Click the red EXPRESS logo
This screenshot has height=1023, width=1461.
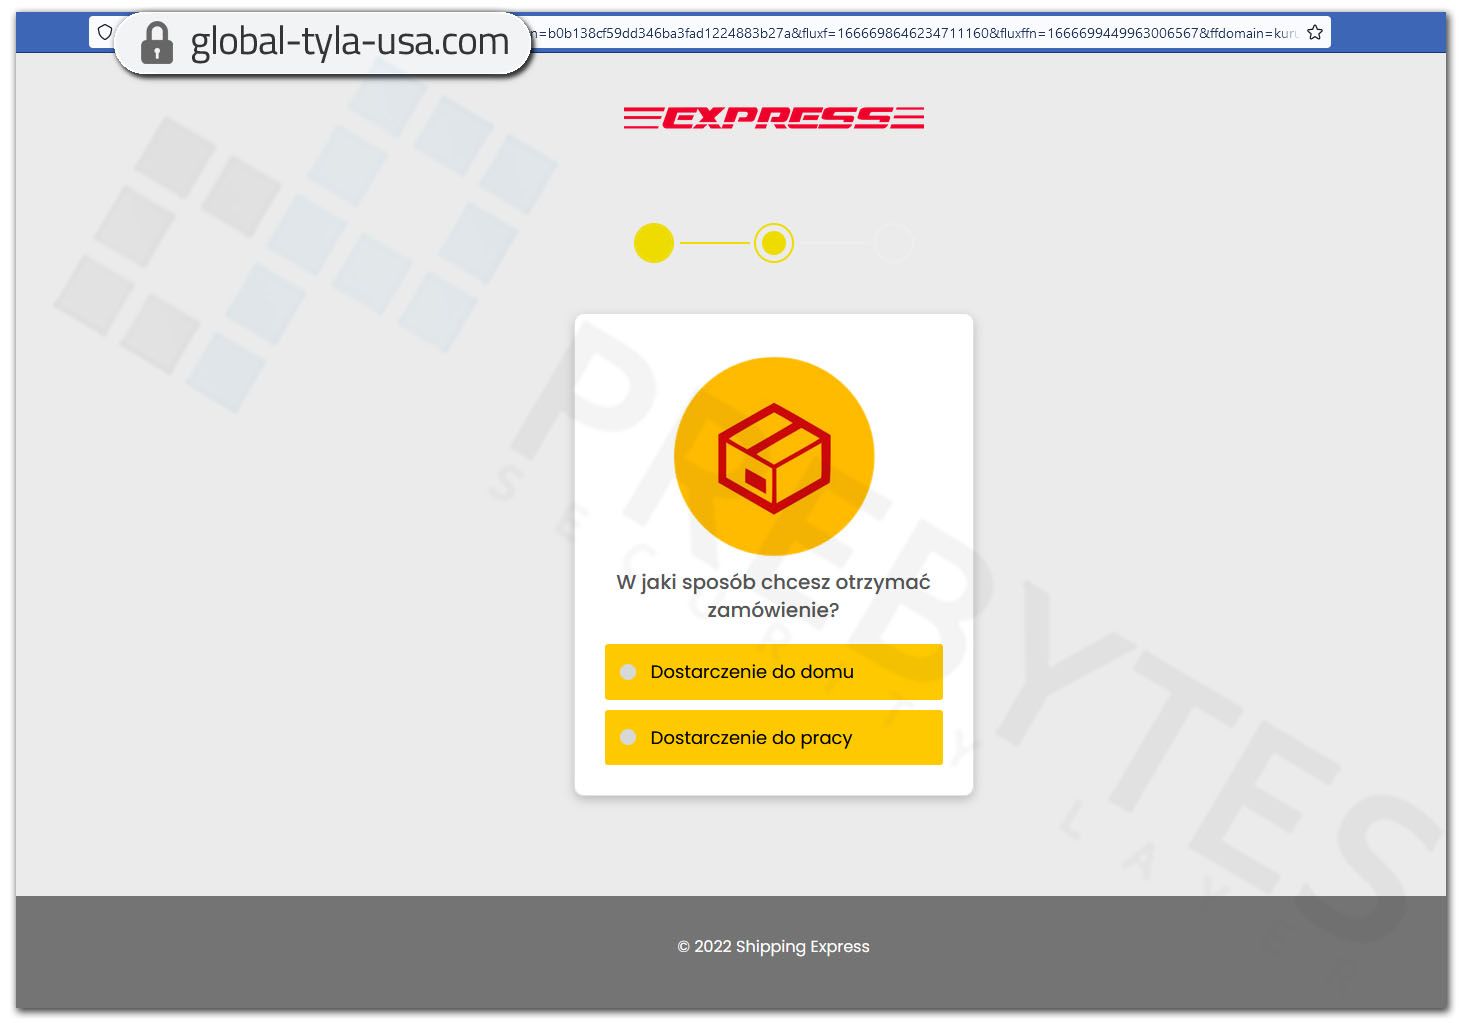click(x=774, y=118)
